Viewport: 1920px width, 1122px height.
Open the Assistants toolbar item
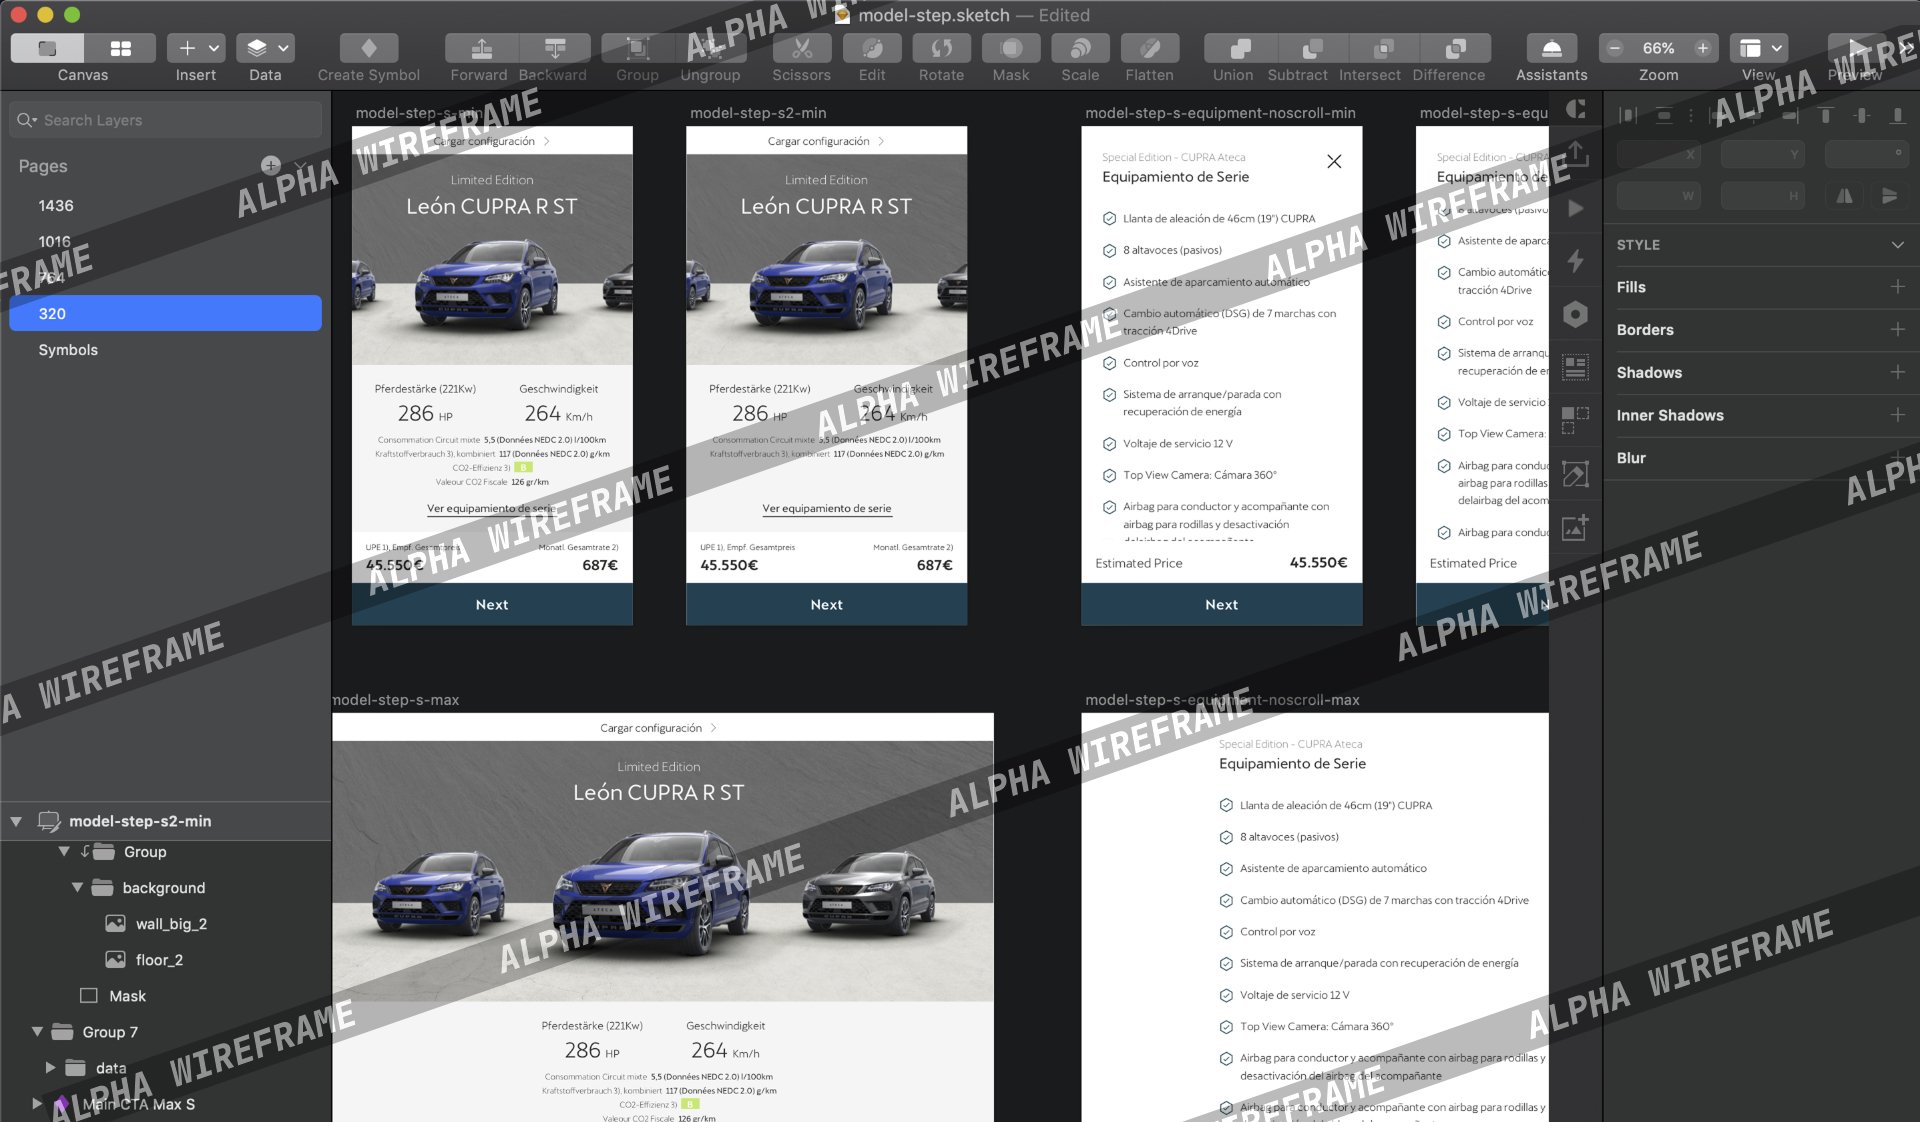pos(1551,48)
